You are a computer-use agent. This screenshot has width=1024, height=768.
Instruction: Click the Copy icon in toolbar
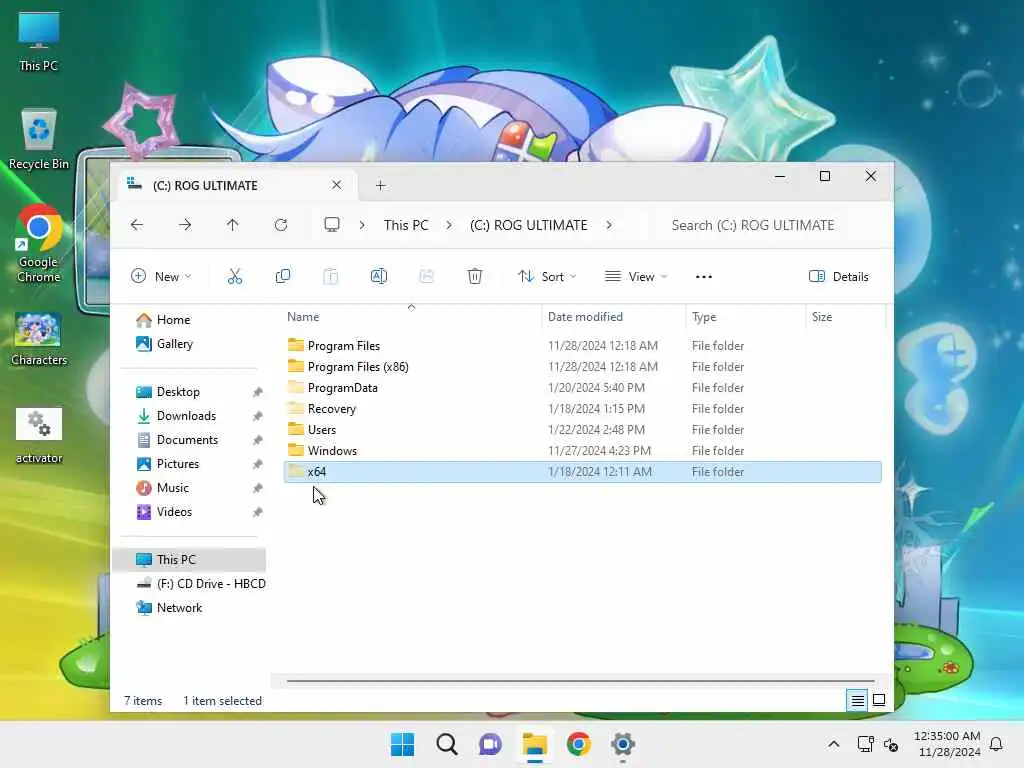pyautogui.click(x=283, y=276)
